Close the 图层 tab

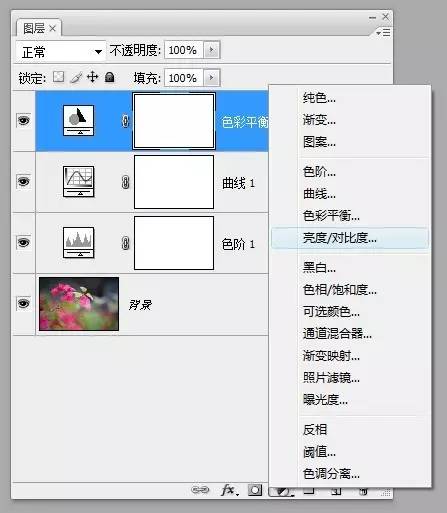pyautogui.click(x=52, y=29)
